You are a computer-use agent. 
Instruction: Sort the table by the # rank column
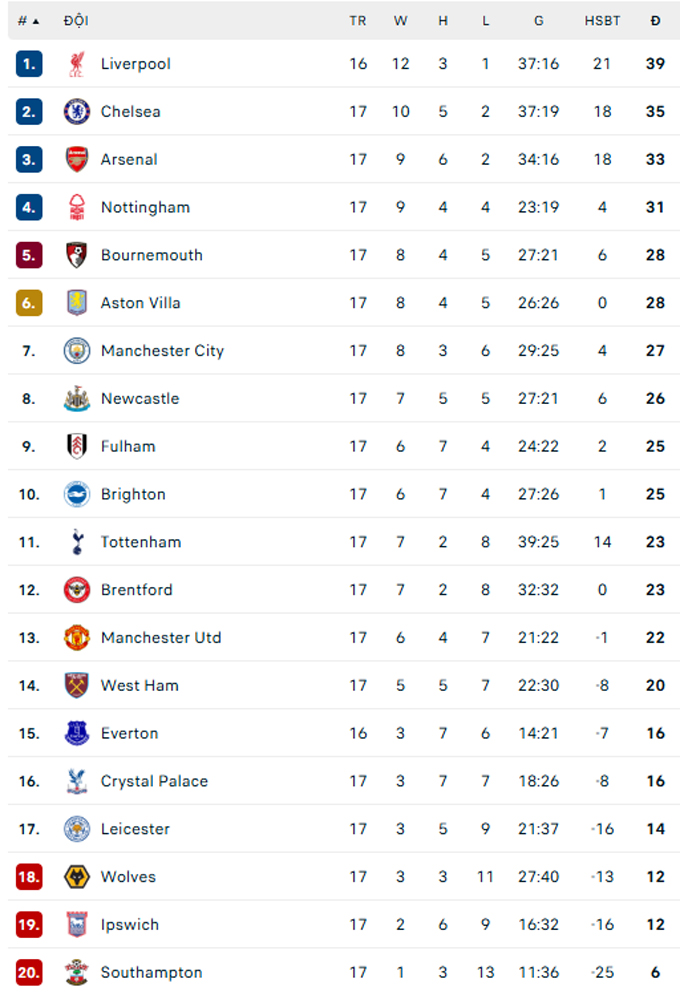click(x=28, y=21)
